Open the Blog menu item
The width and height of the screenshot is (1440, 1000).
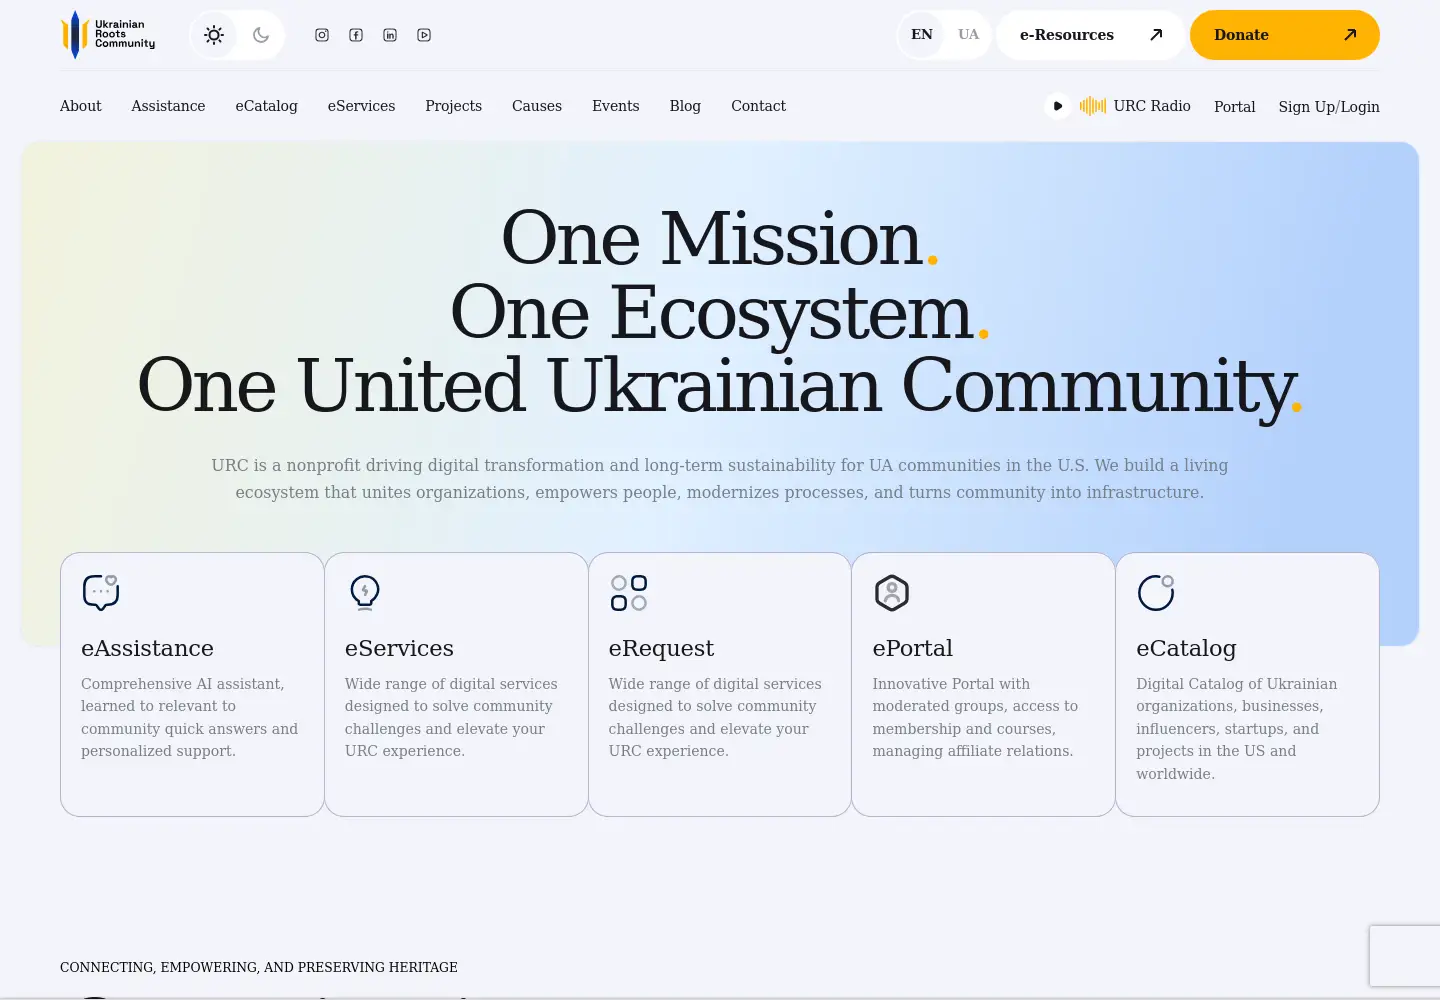pos(685,106)
